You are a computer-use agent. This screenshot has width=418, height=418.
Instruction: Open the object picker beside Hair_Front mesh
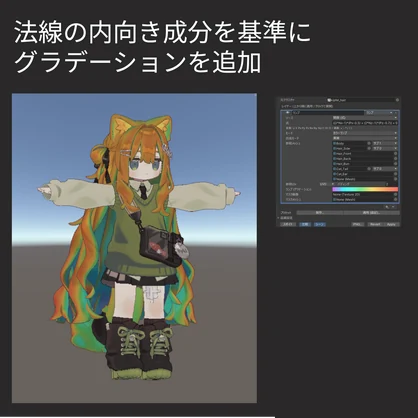(396, 153)
